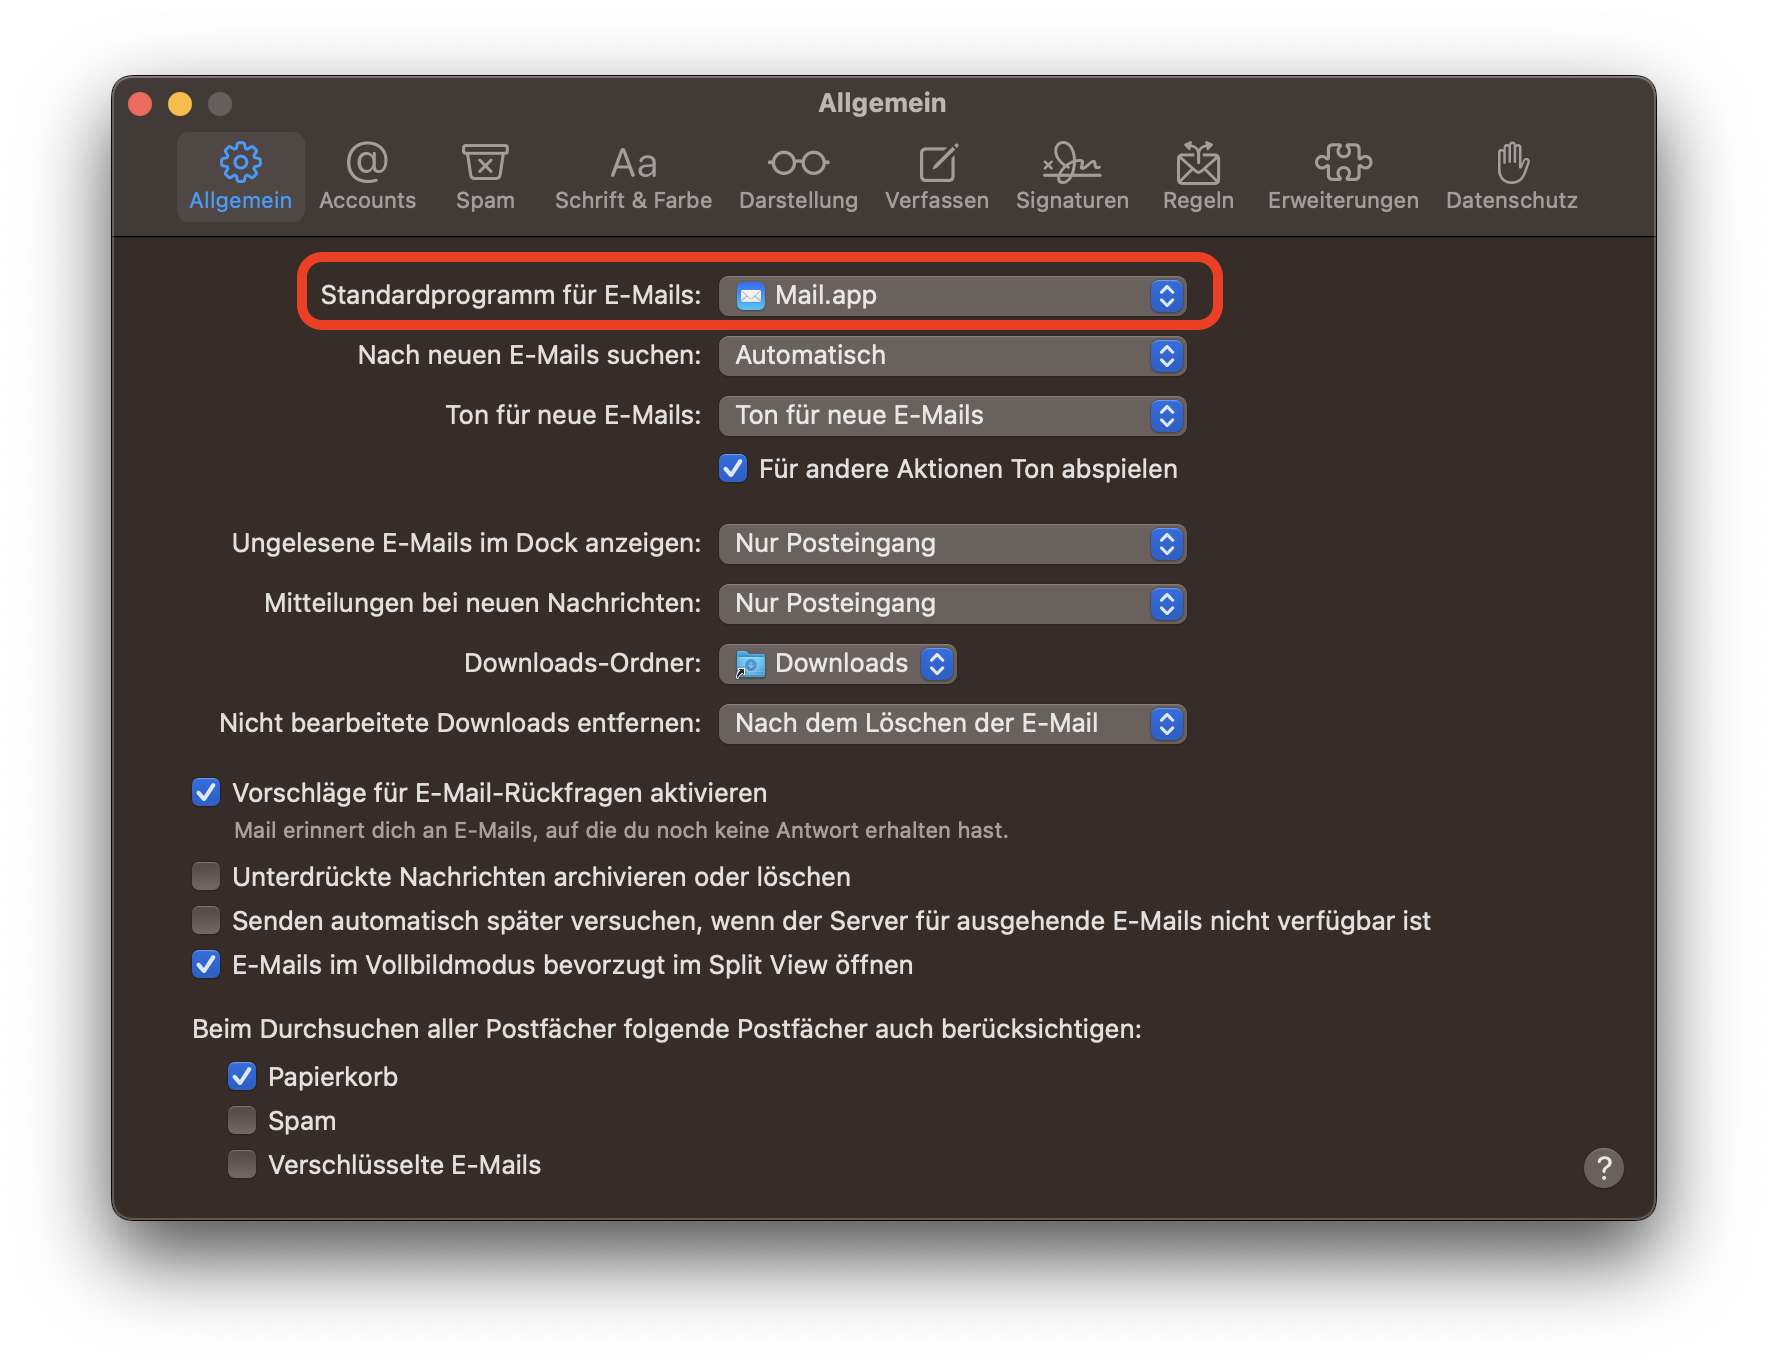Open the Verfassen compose settings

click(x=936, y=177)
